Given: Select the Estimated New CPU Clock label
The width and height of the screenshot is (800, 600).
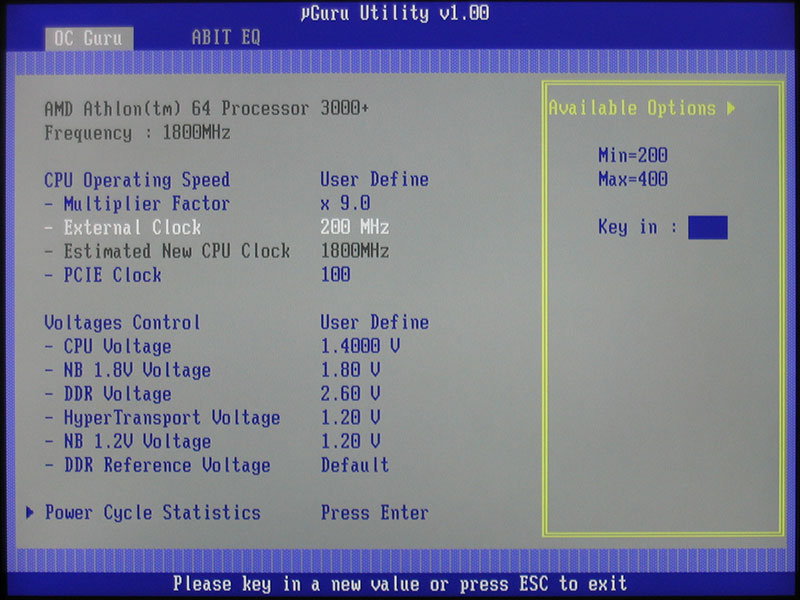Looking at the screenshot, I should tap(177, 251).
